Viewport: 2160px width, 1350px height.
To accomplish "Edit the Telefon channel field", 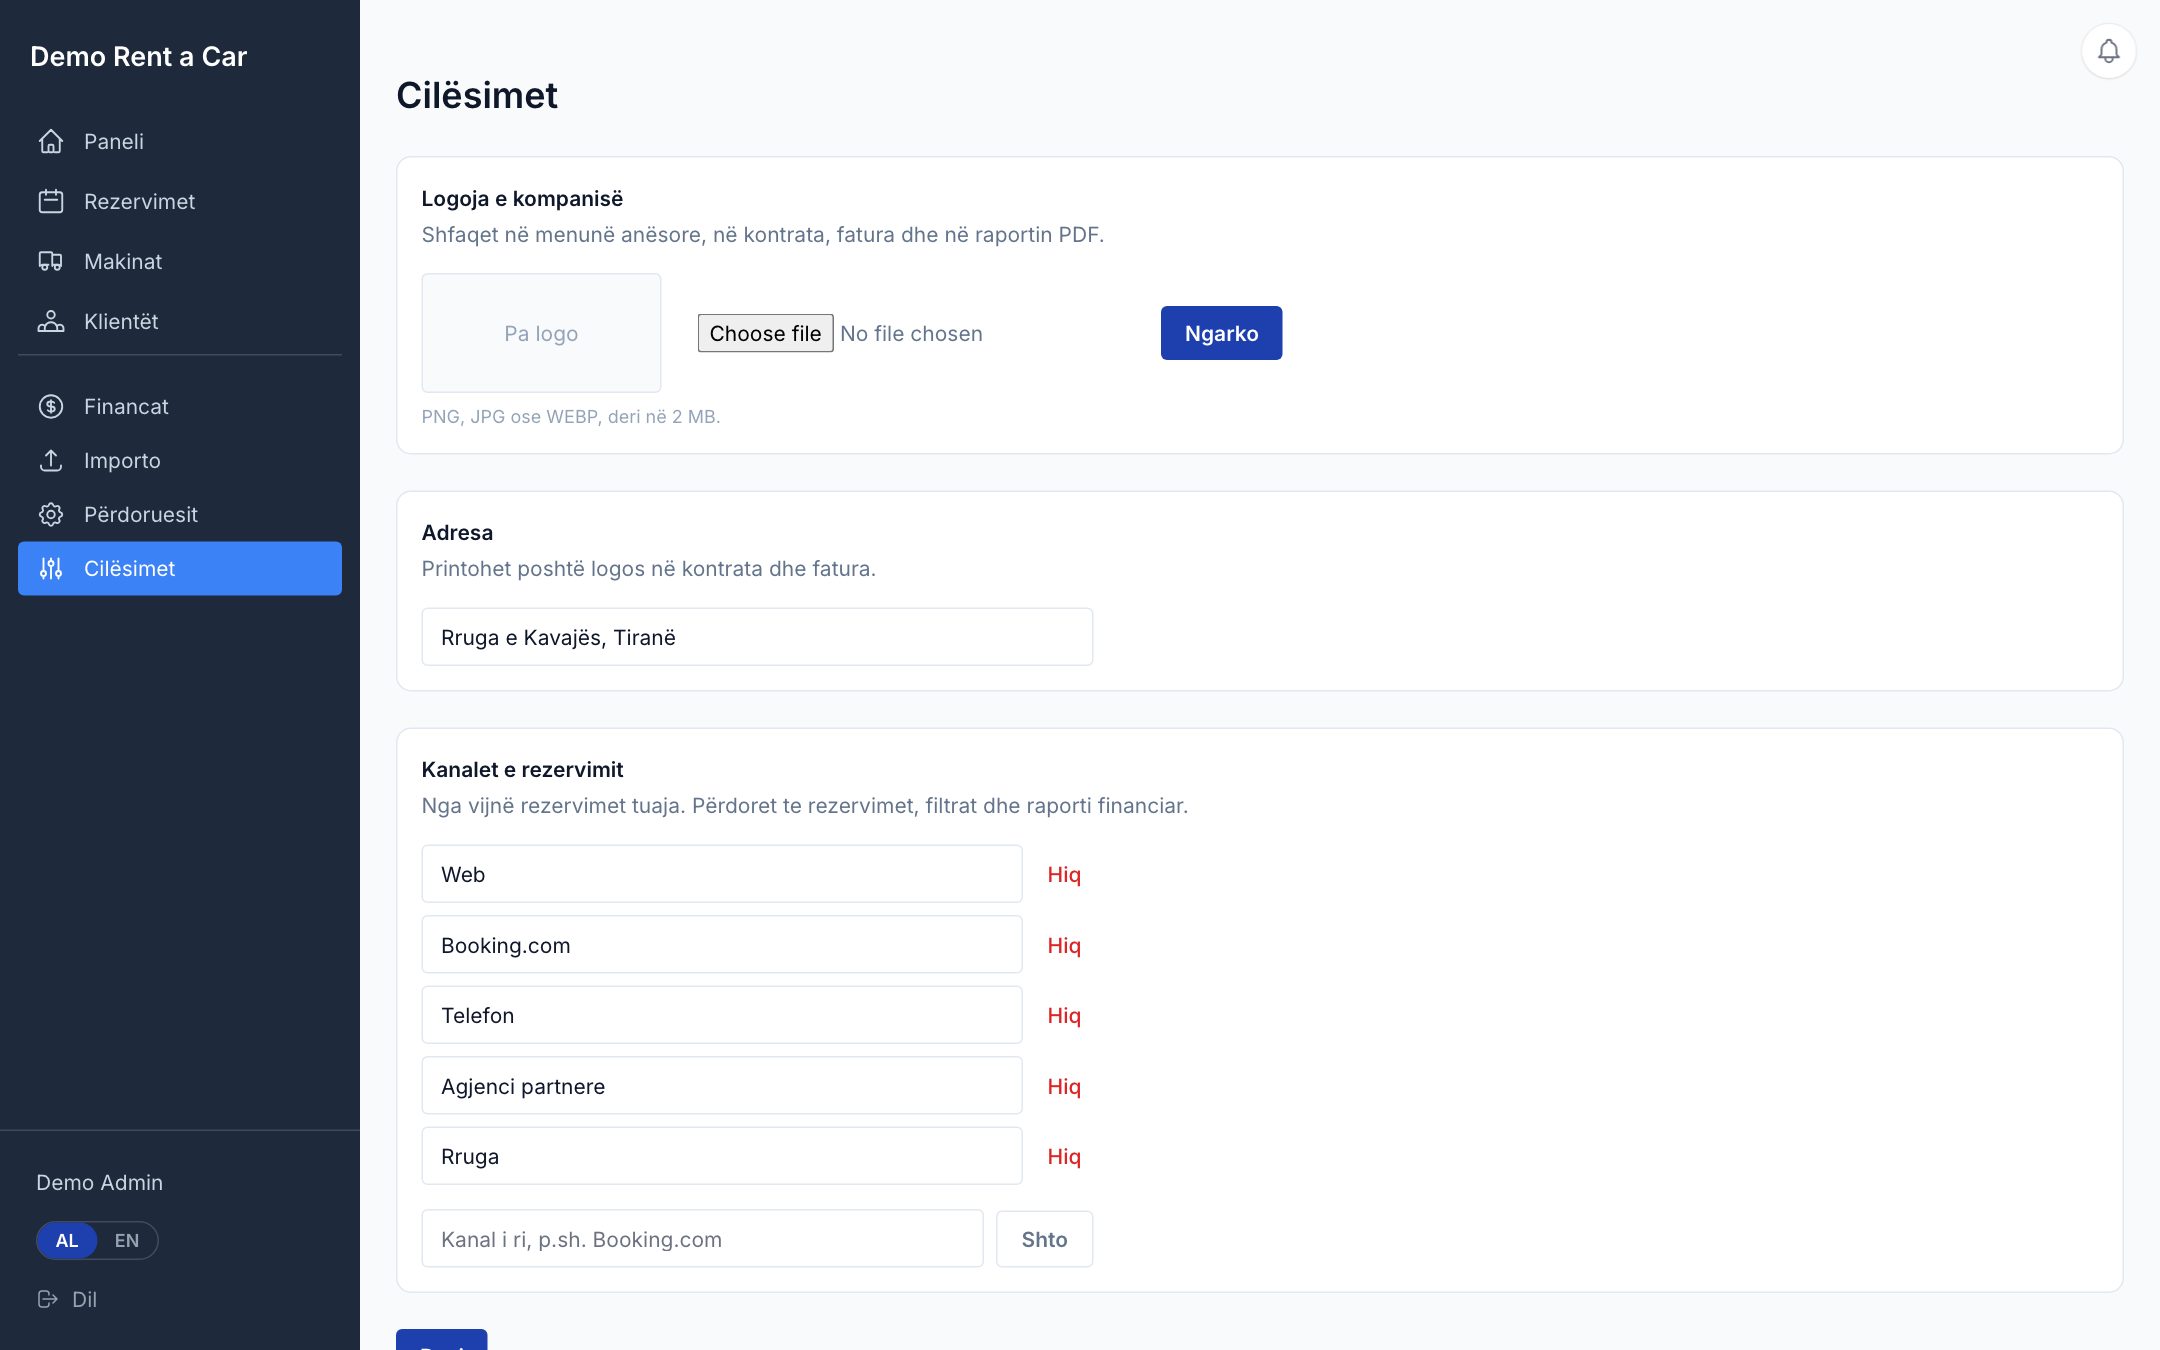I will click(722, 1015).
